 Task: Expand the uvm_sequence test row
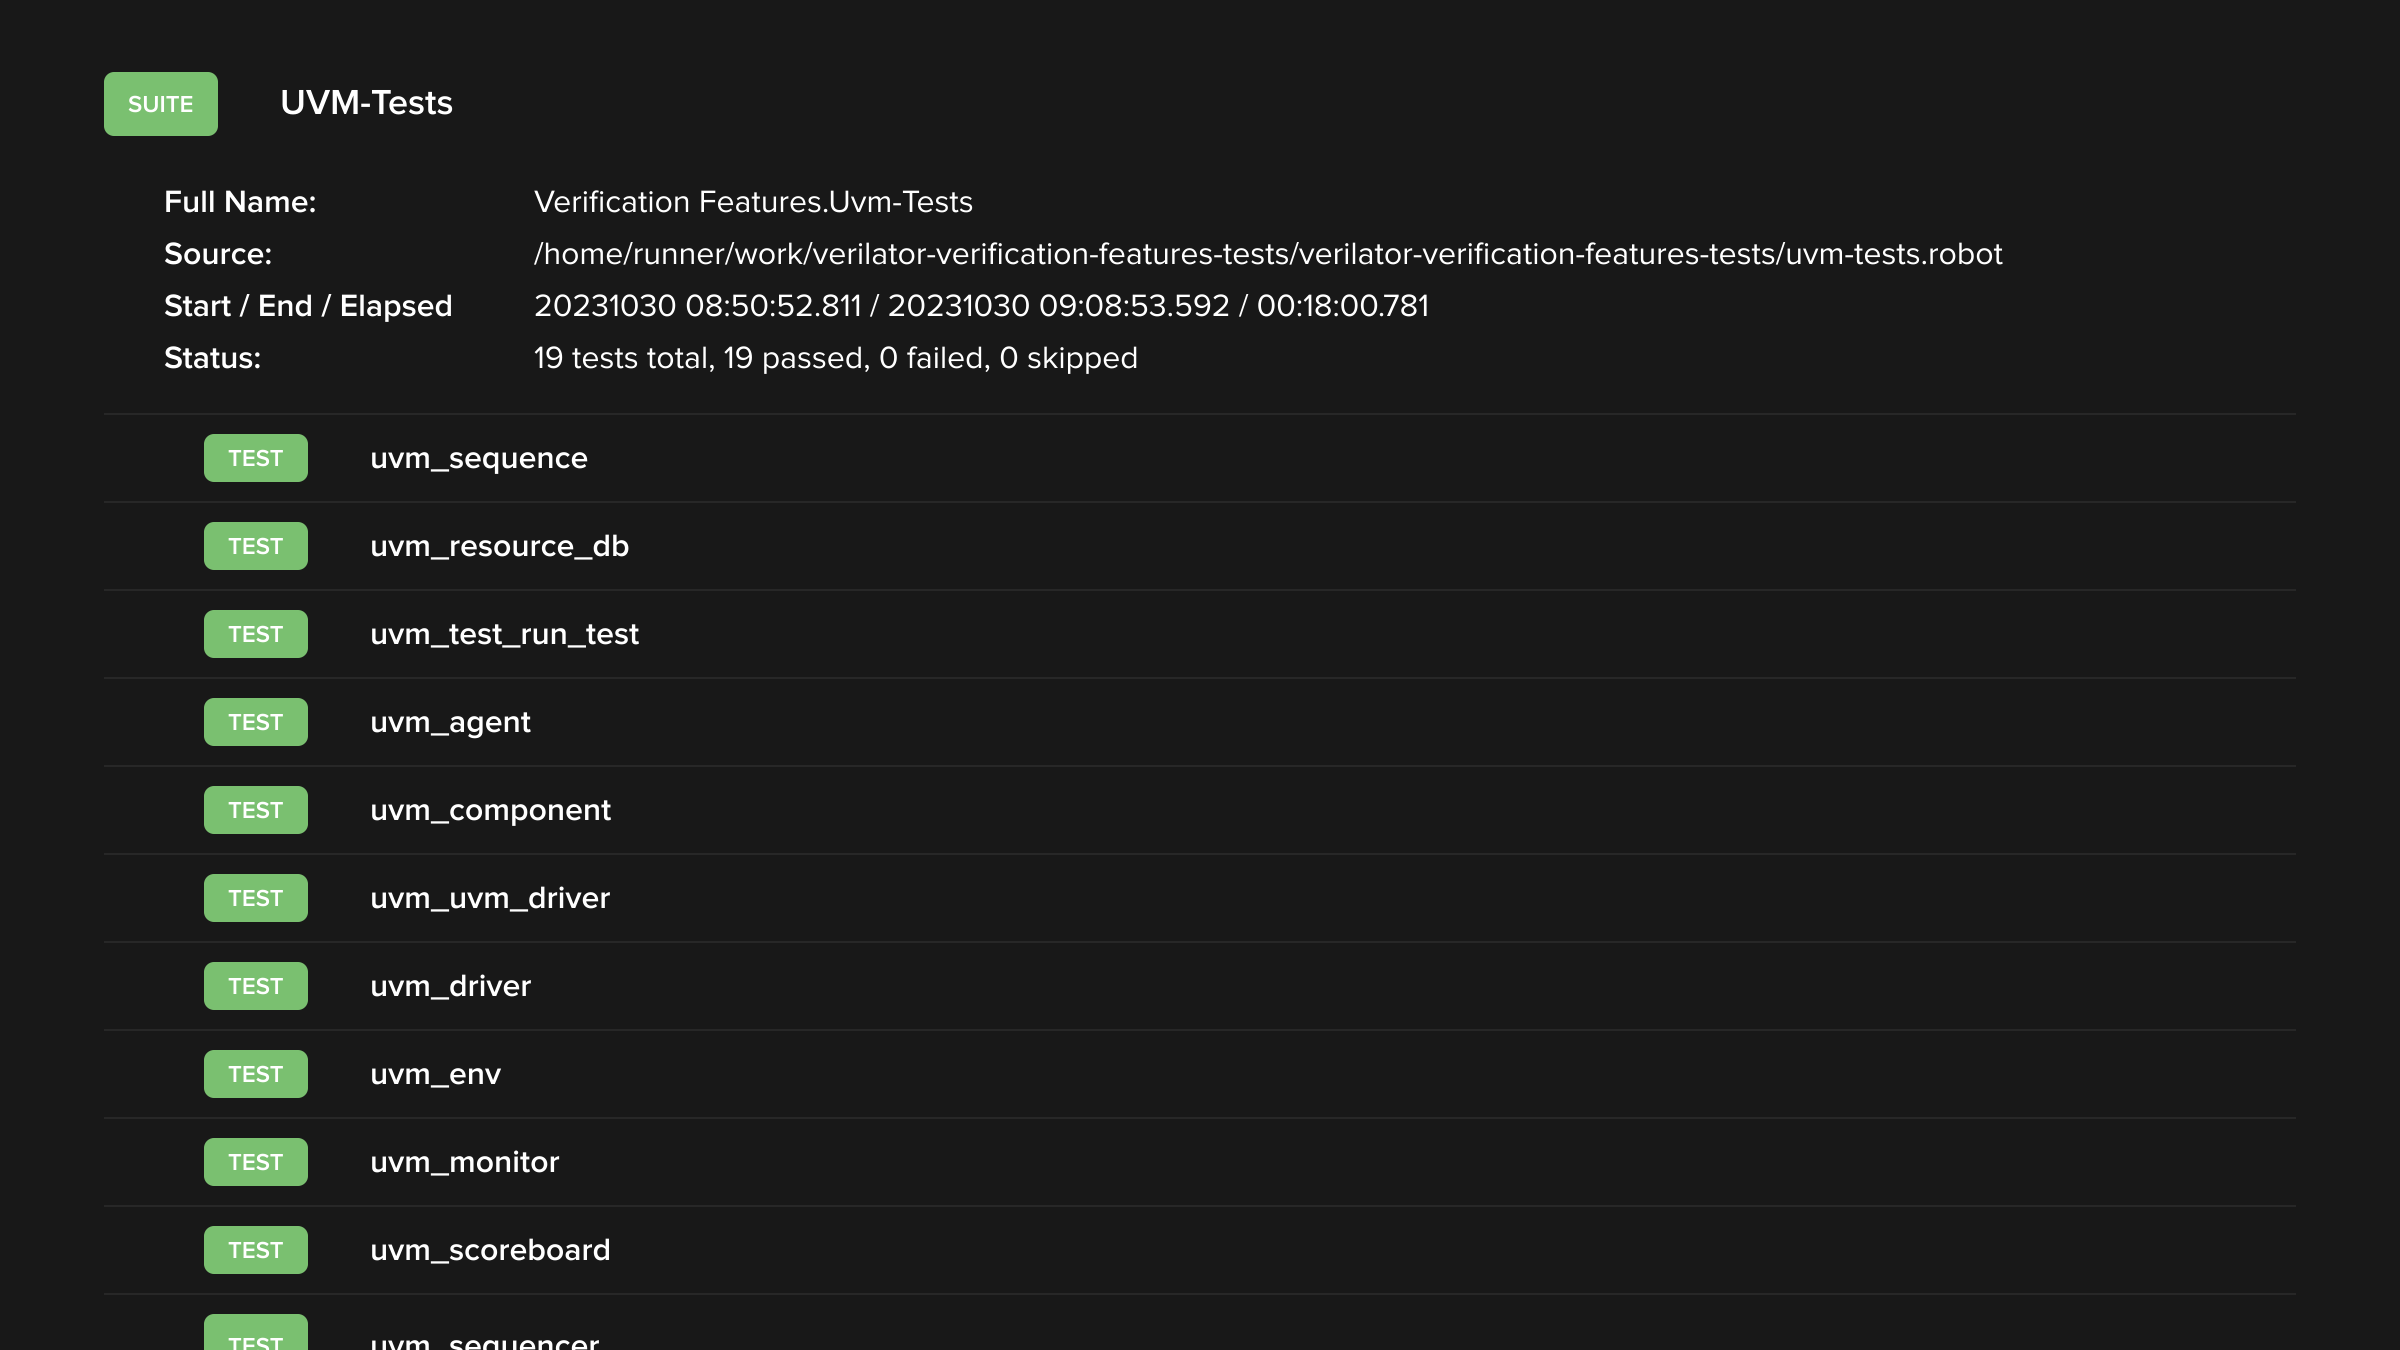pos(478,458)
